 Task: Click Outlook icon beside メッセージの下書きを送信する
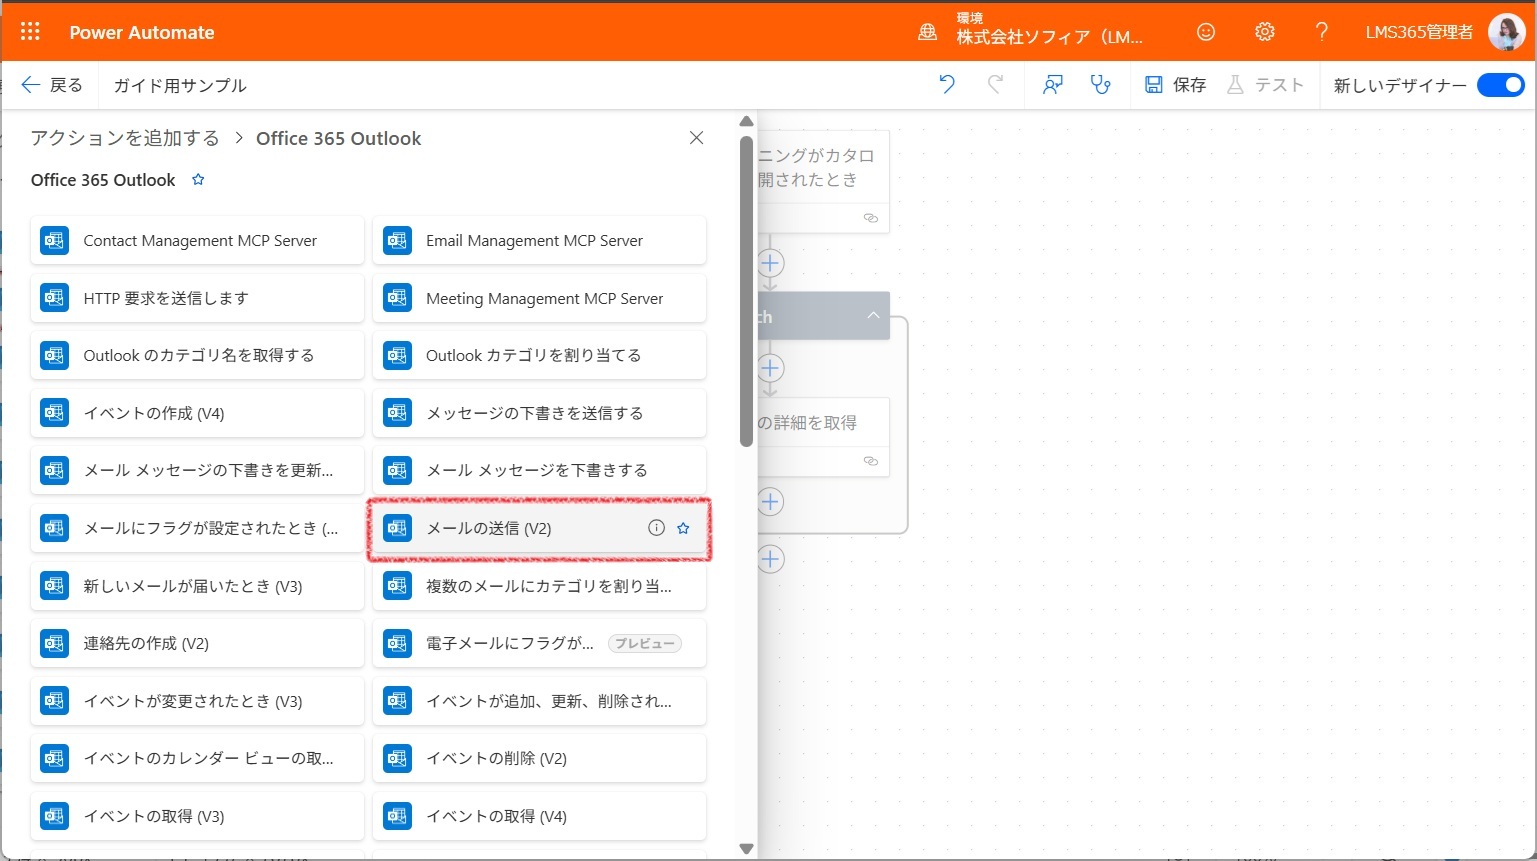397,413
